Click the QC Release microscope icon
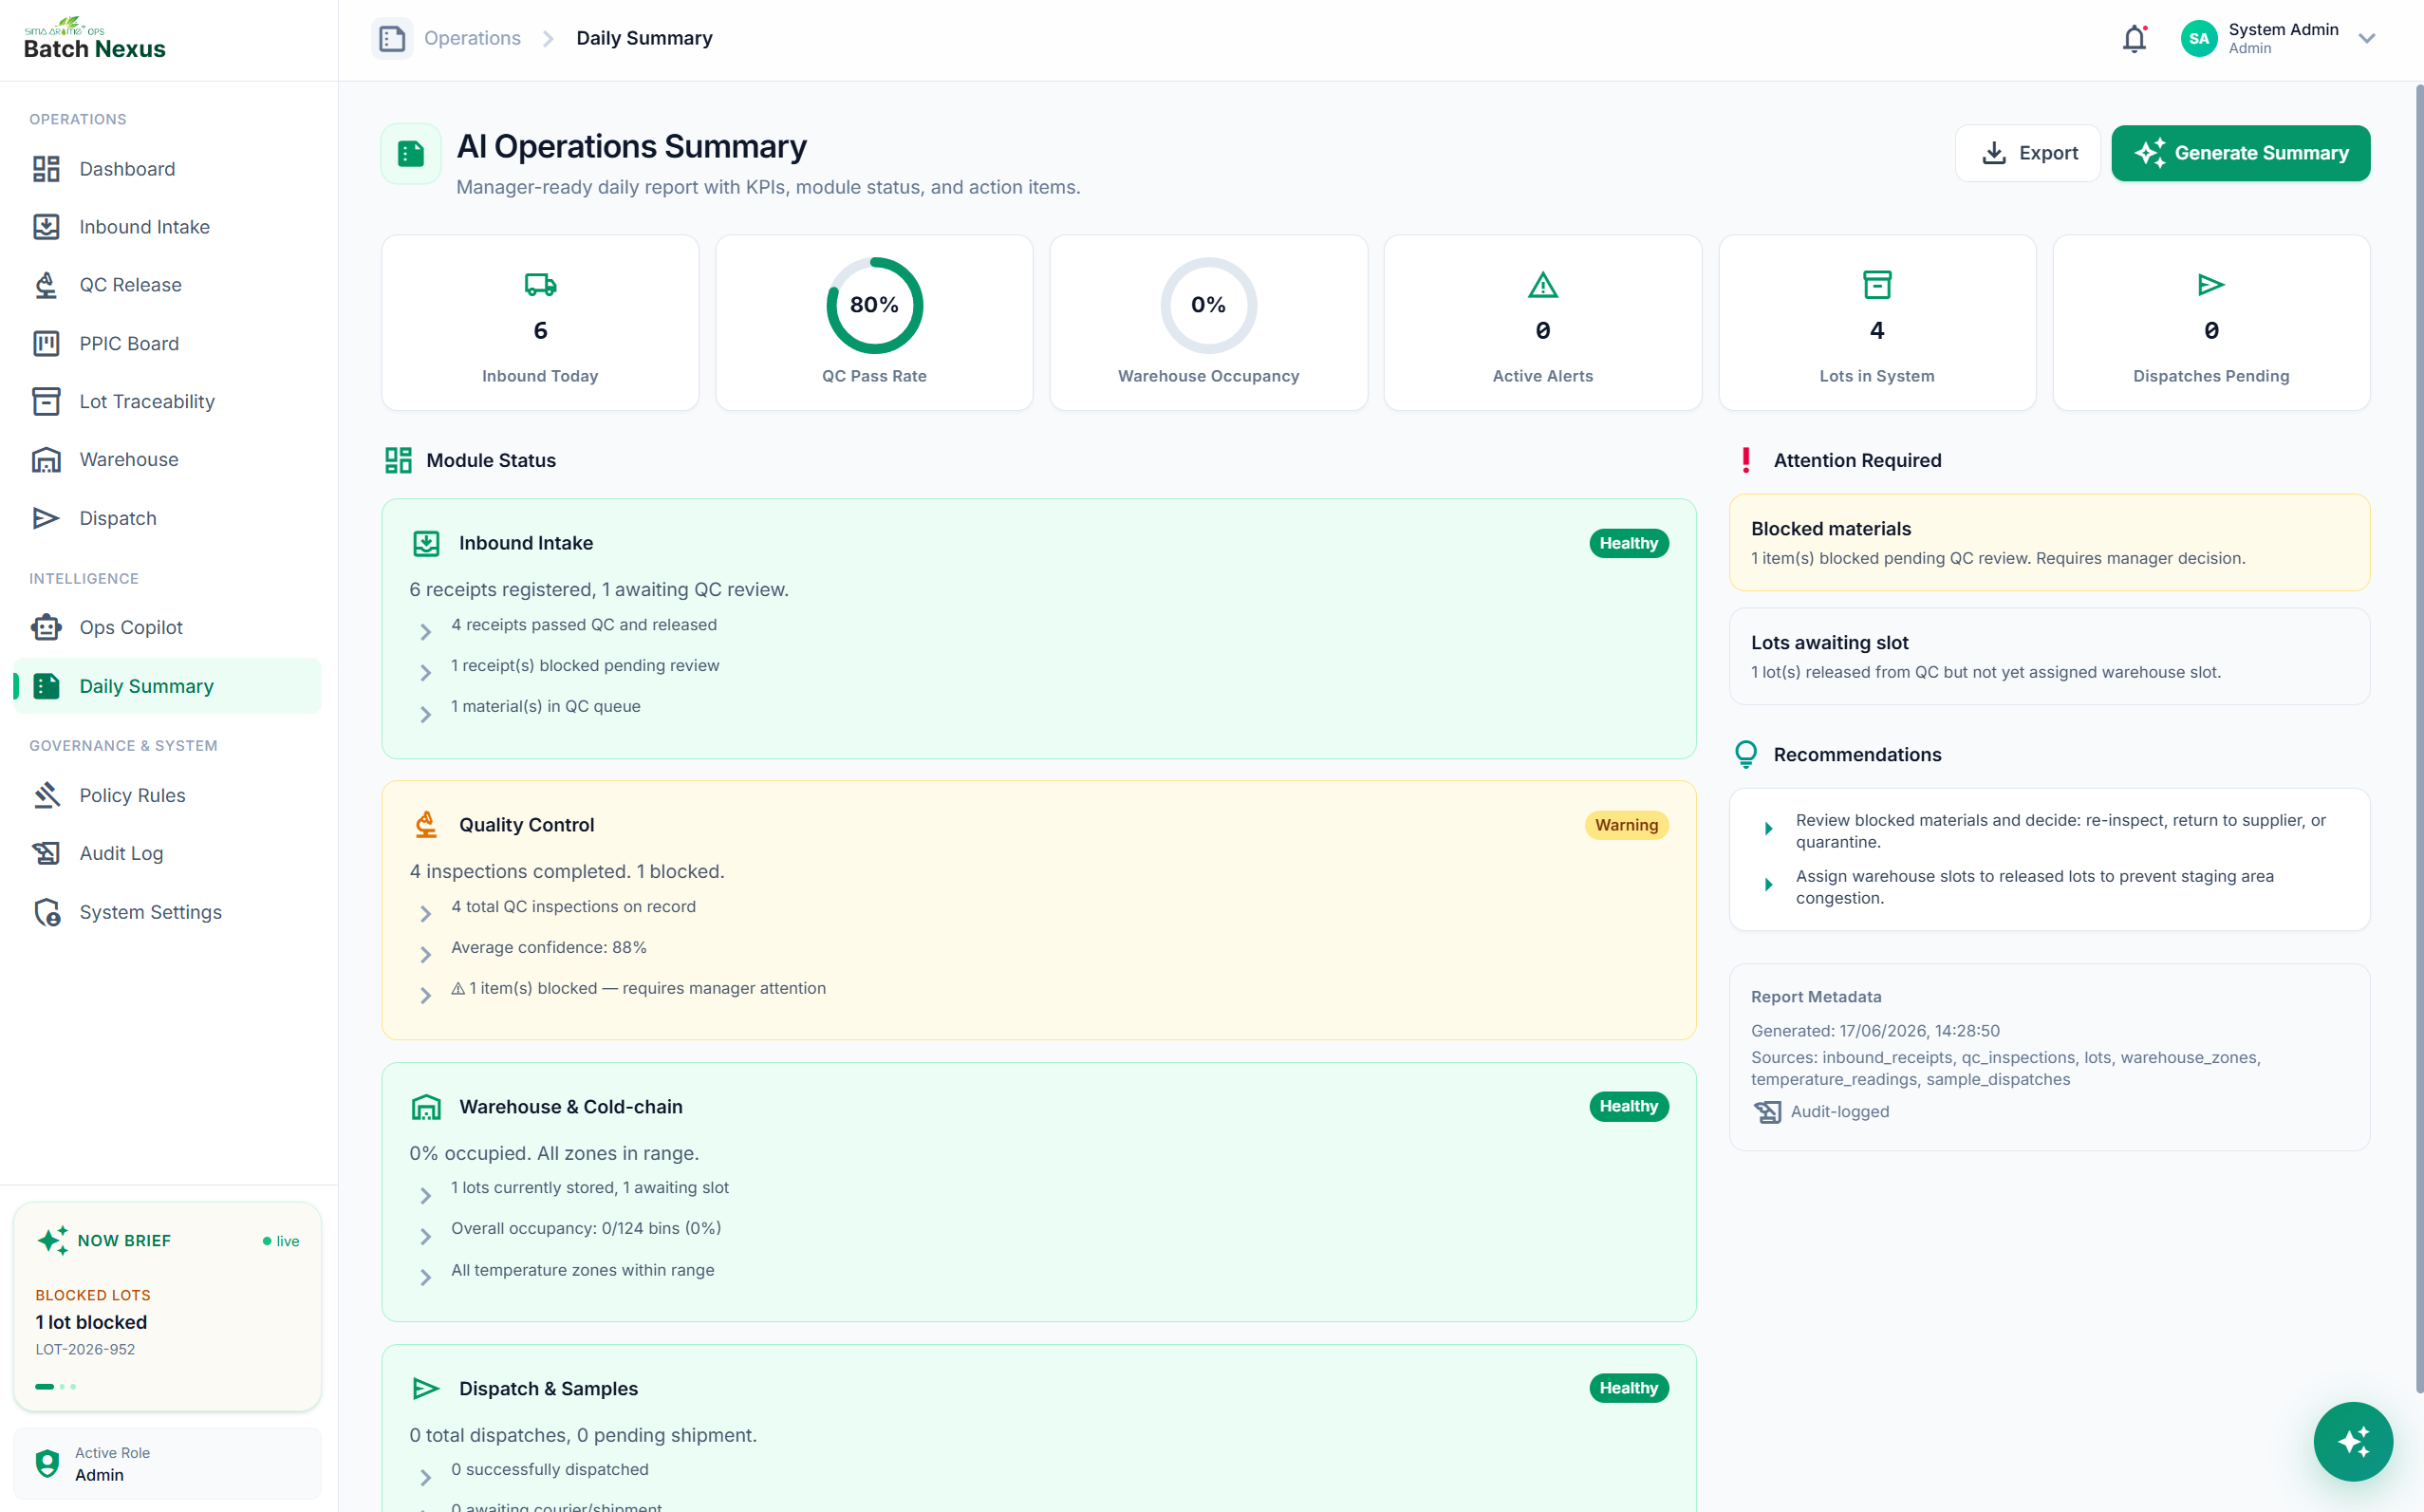Image resolution: width=2424 pixels, height=1512 pixels. [46, 285]
